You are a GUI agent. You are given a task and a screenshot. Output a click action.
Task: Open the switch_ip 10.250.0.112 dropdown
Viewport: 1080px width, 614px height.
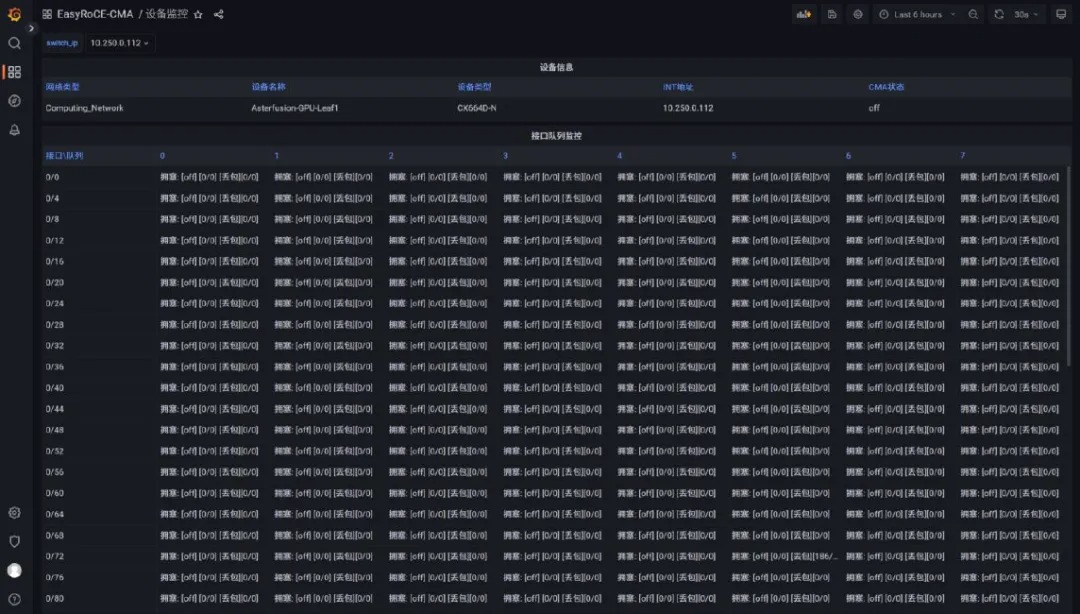pyautogui.click(x=119, y=43)
